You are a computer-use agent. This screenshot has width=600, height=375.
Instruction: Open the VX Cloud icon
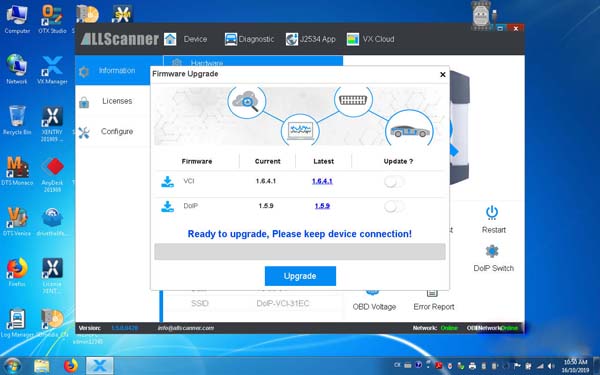click(x=353, y=39)
